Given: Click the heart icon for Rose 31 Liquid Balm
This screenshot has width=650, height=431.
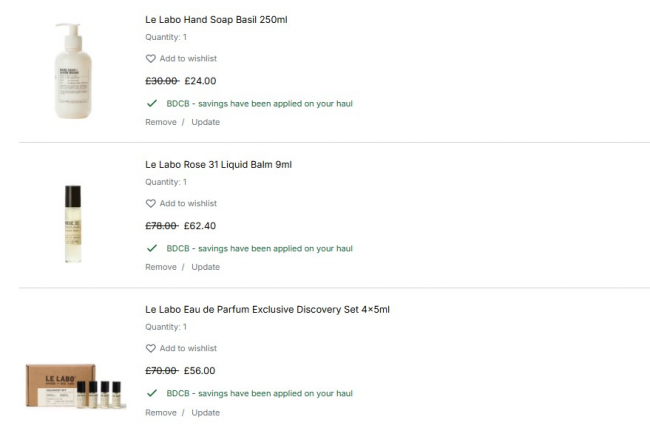Looking at the screenshot, I should [151, 204].
